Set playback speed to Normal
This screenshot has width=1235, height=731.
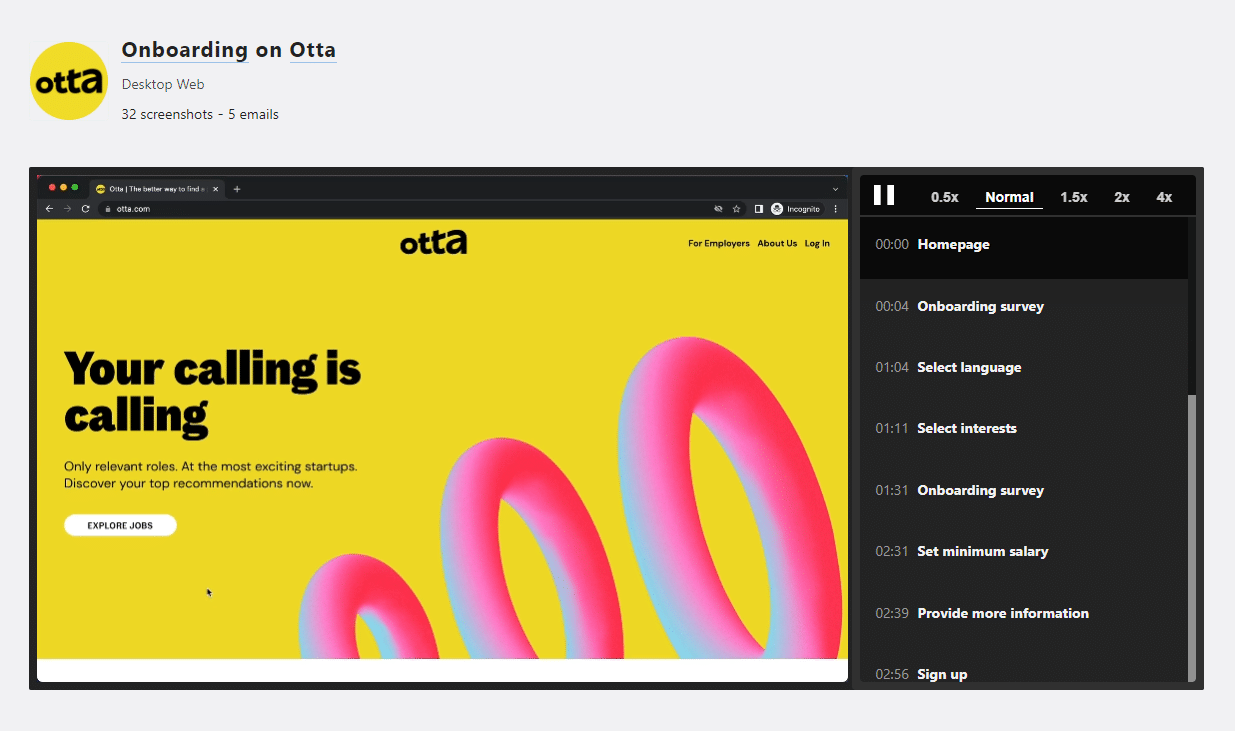click(x=1009, y=197)
